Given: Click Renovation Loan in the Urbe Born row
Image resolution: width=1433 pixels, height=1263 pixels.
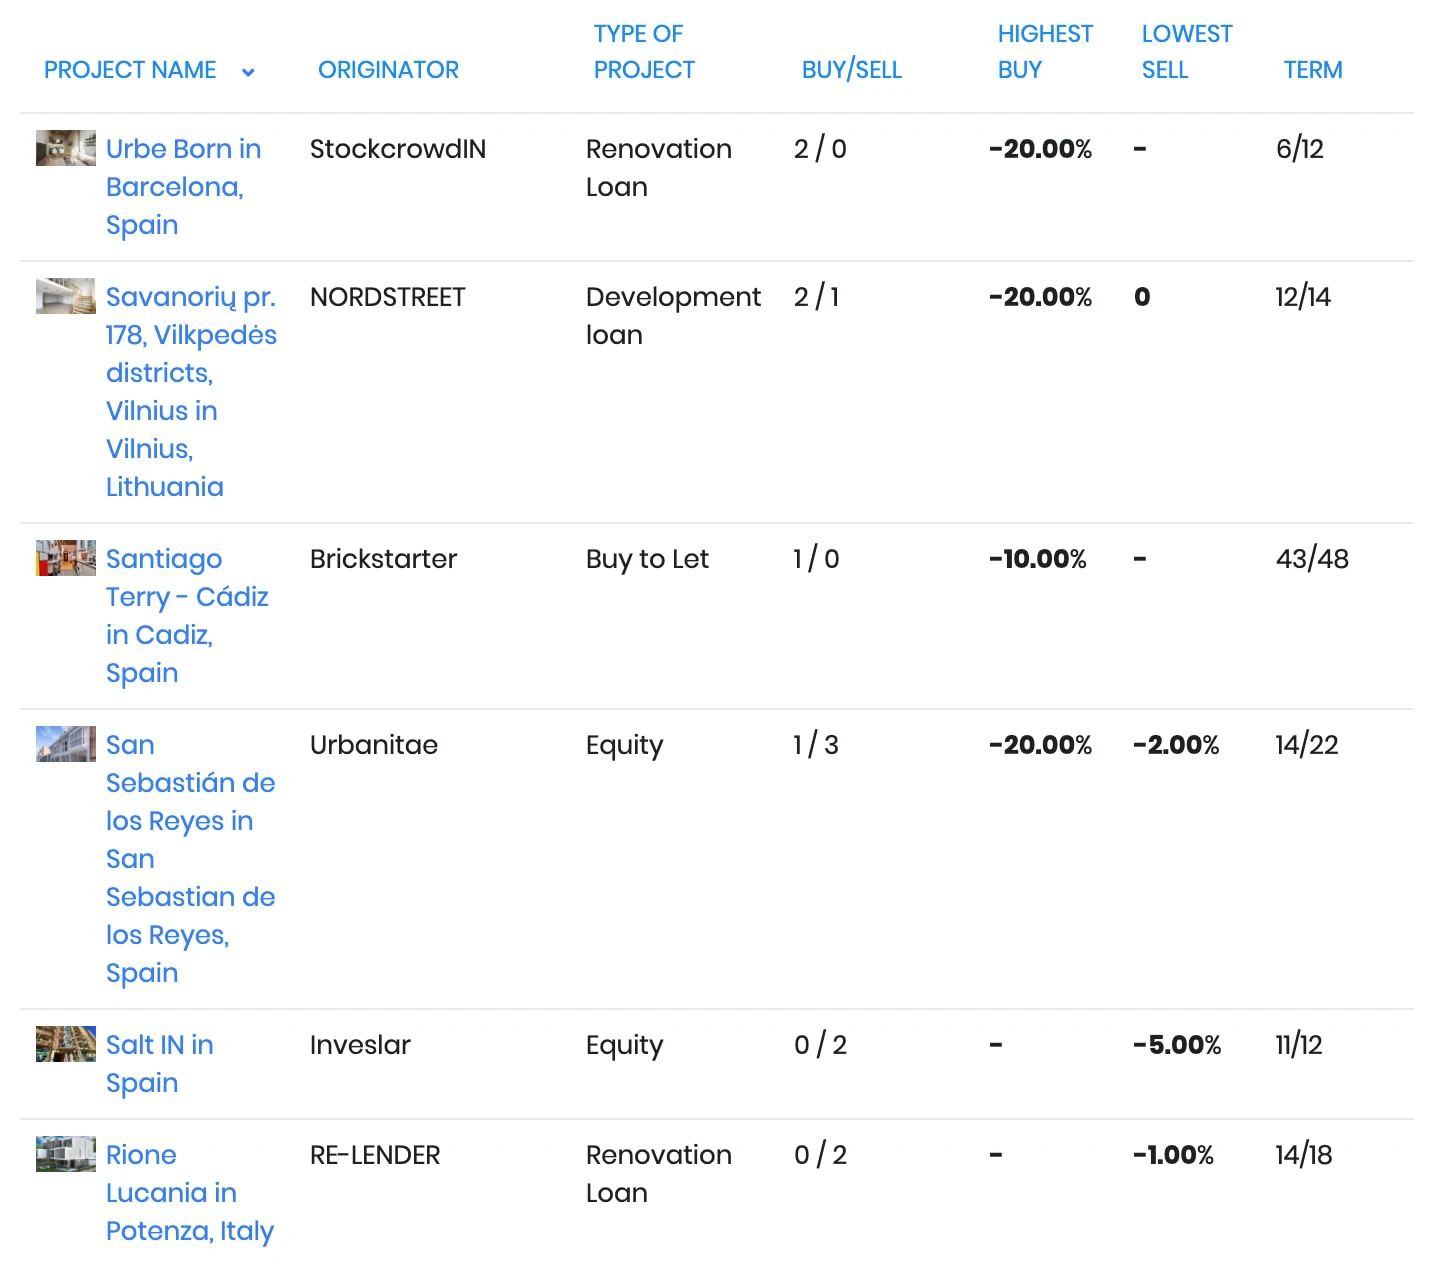Looking at the screenshot, I should point(659,168).
